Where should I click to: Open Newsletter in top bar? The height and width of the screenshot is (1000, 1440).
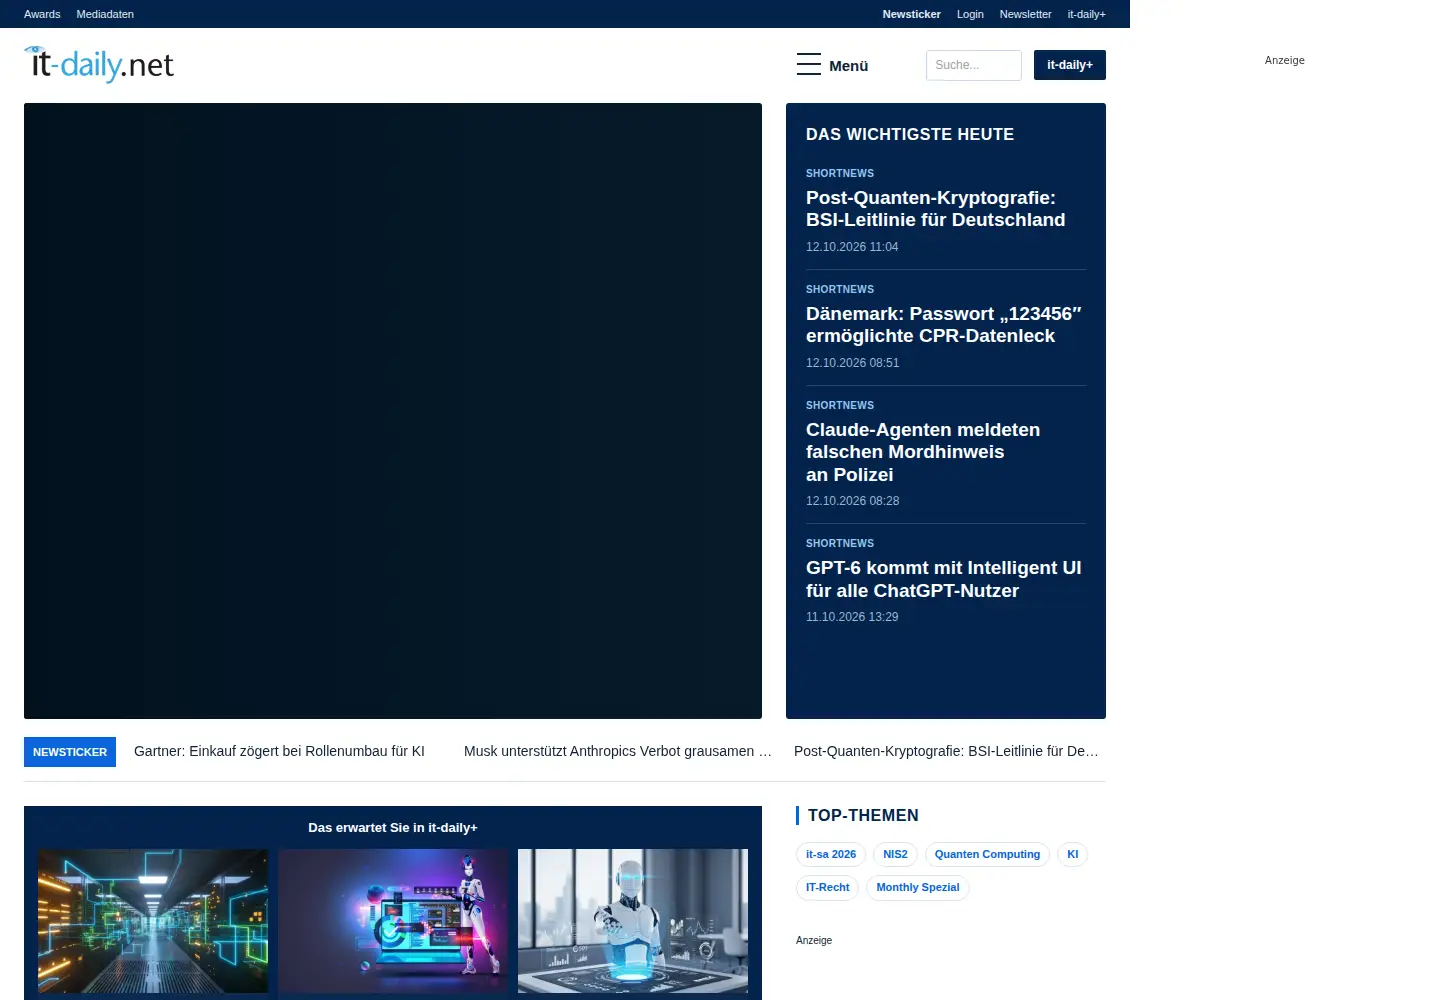click(1025, 14)
